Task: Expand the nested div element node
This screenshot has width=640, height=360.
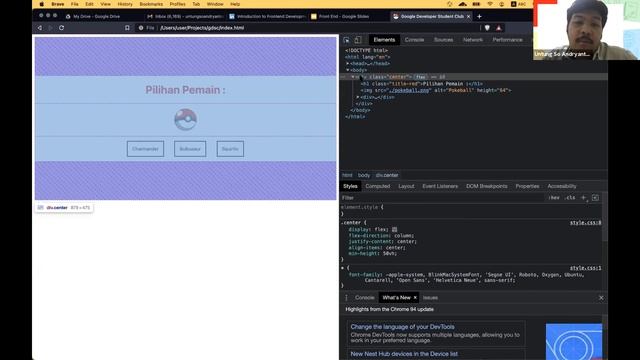Action: [358, 97]
